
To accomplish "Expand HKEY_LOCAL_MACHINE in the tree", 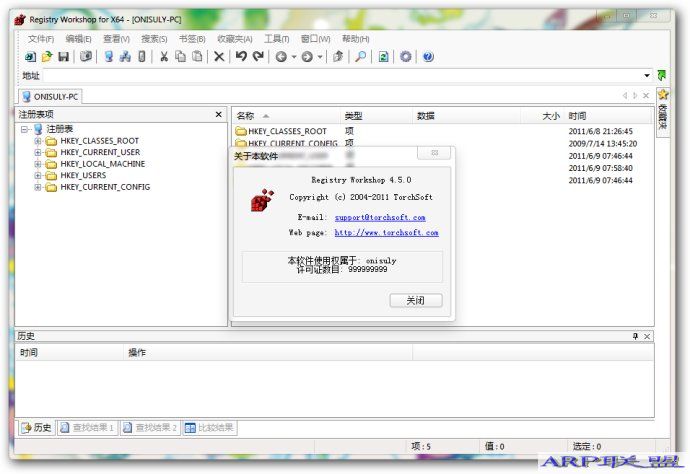I will click(x=38, y=164).
